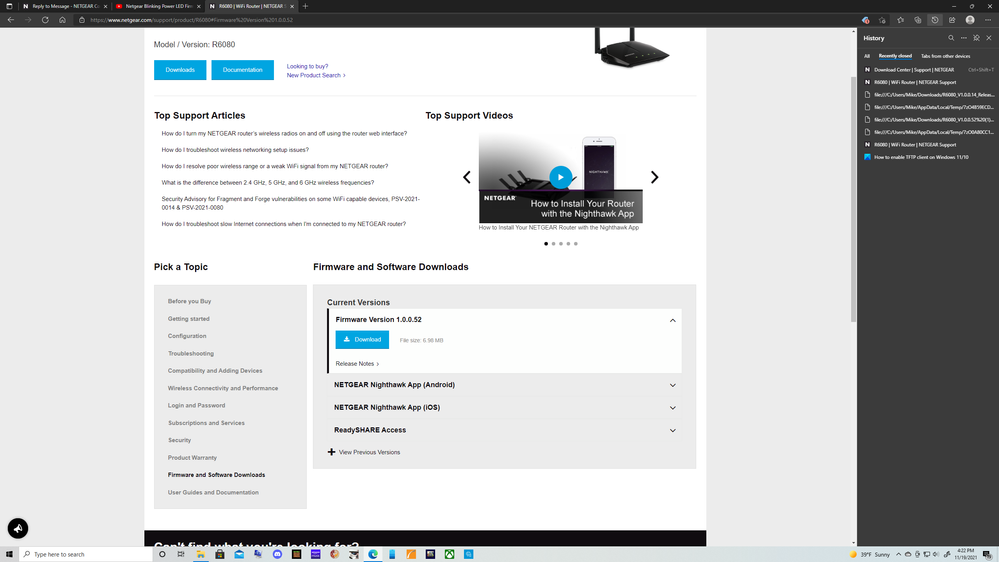
Task: Search history using the magnifier icon
Action: (951, 38)
